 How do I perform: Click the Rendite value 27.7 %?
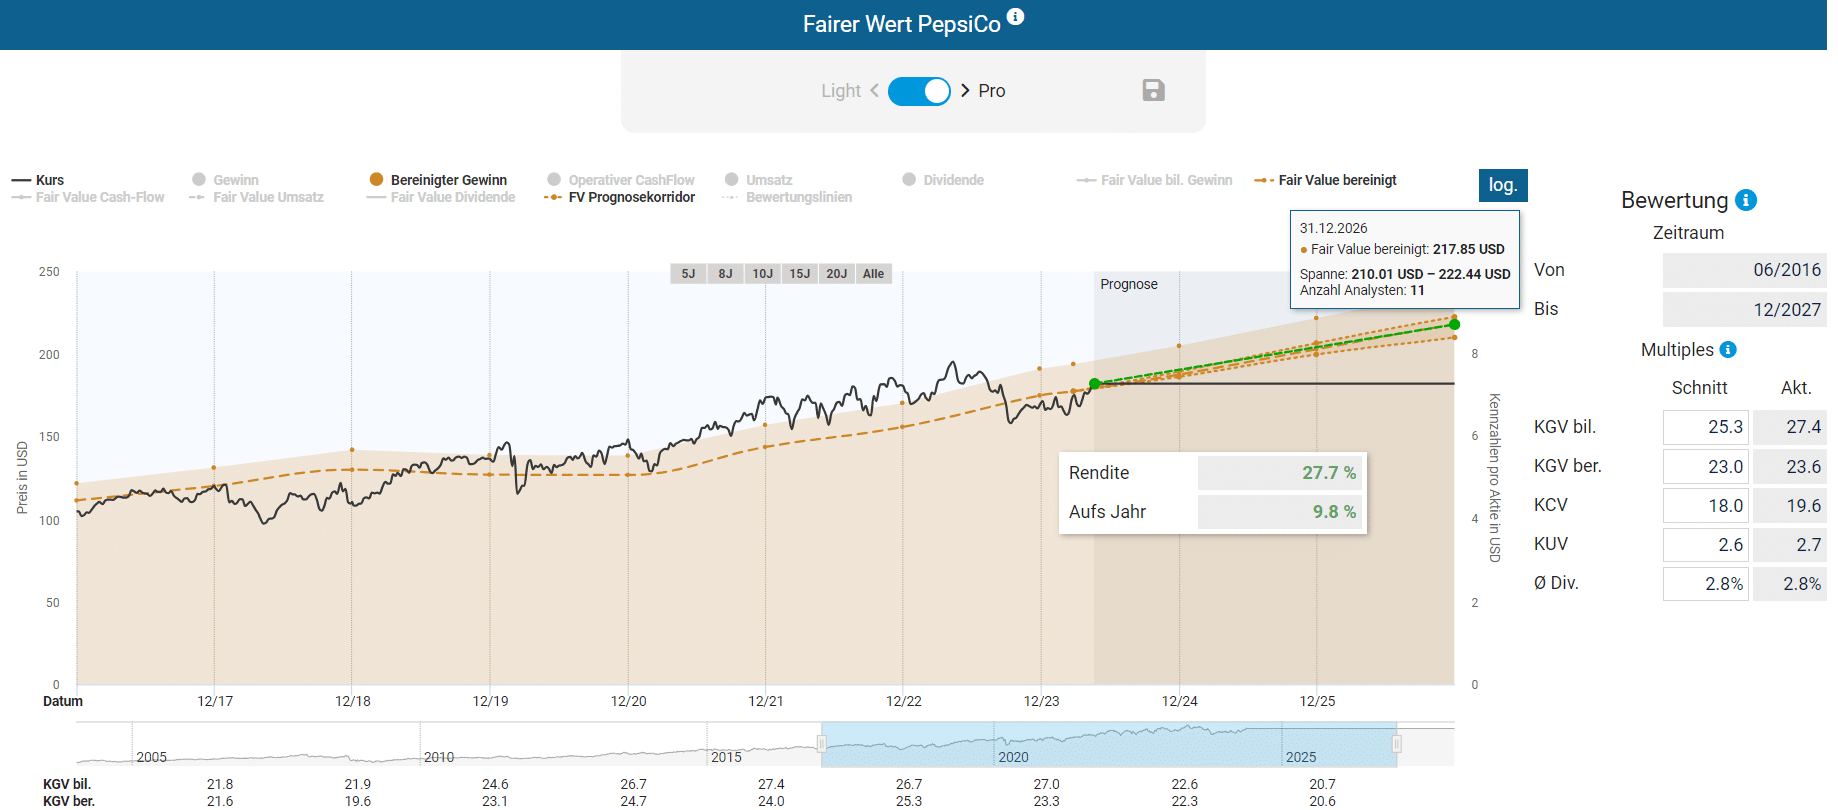pyautogui.click(x=1279, y=473)
